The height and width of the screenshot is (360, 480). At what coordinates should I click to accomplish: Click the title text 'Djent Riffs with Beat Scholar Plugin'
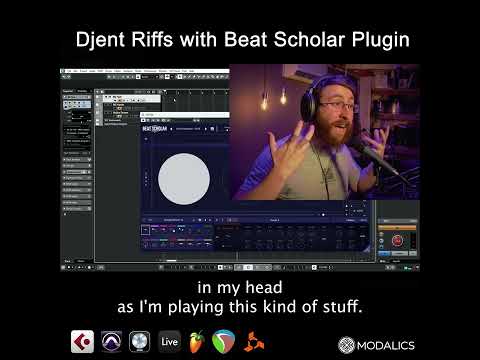tap(243, 39)
